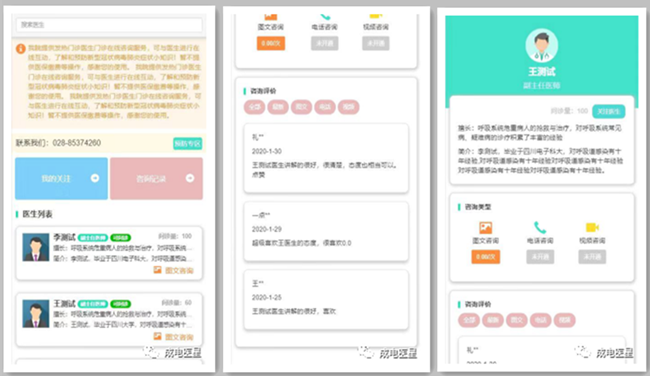The height and width of the screenshot is (376, 650).
Task: Click the arrow icon on the 咨询记录 card
Action: 190,178
